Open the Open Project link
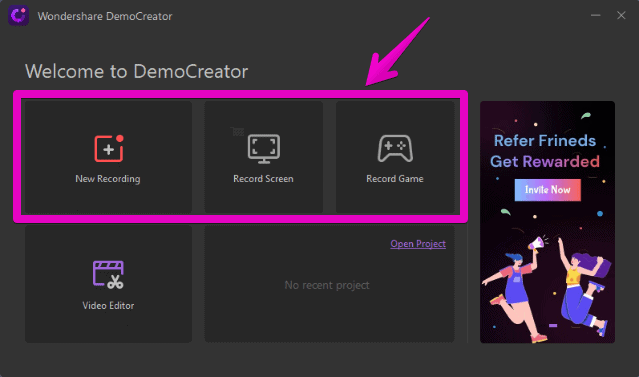The width and height of the screenshot is (639, 377). point(418,244)
